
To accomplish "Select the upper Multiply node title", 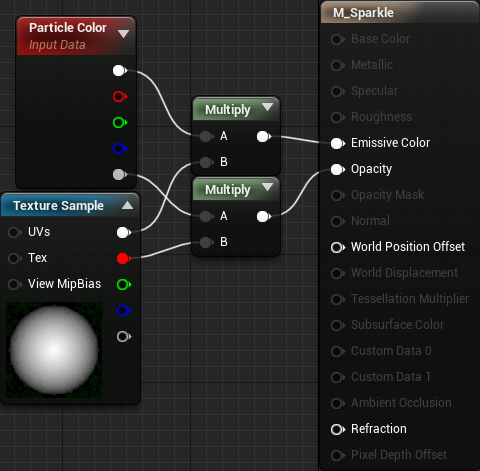I will (x=228, y=110).
